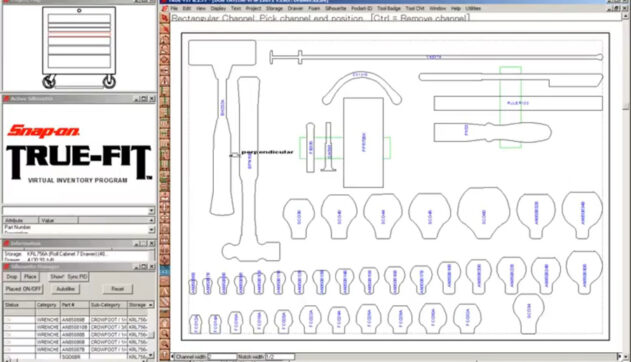Expand the Storage column dropdown arrow
The image size is (631, 362).
(x=151, y=305)
